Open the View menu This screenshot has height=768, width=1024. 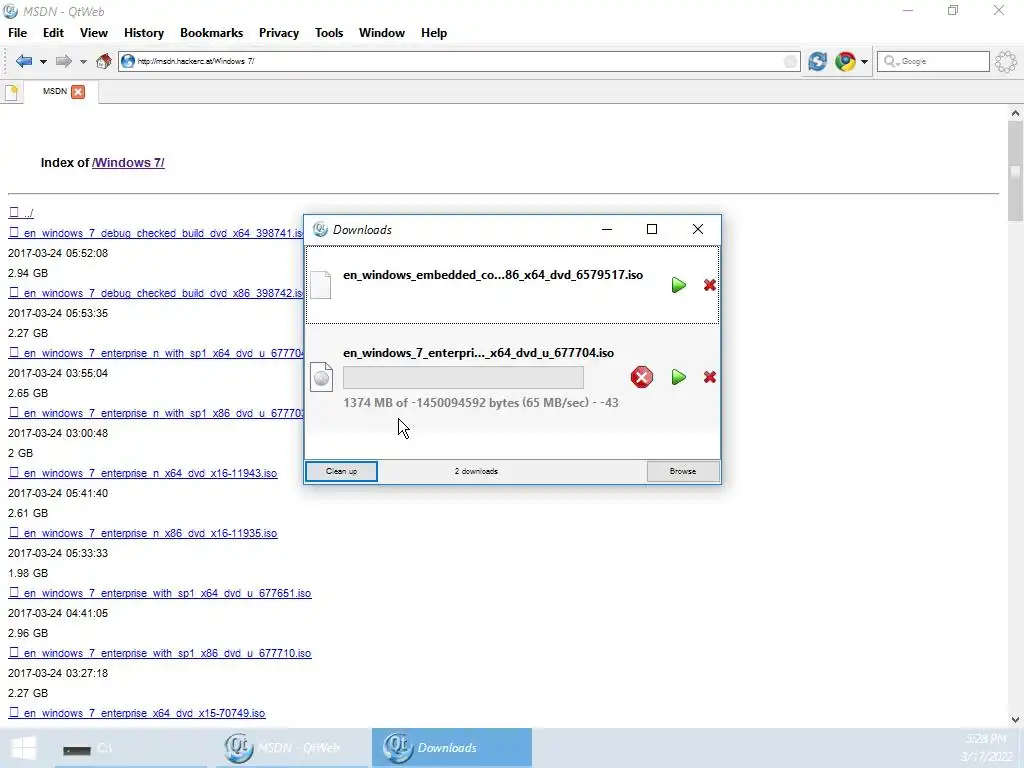(93, 33)
